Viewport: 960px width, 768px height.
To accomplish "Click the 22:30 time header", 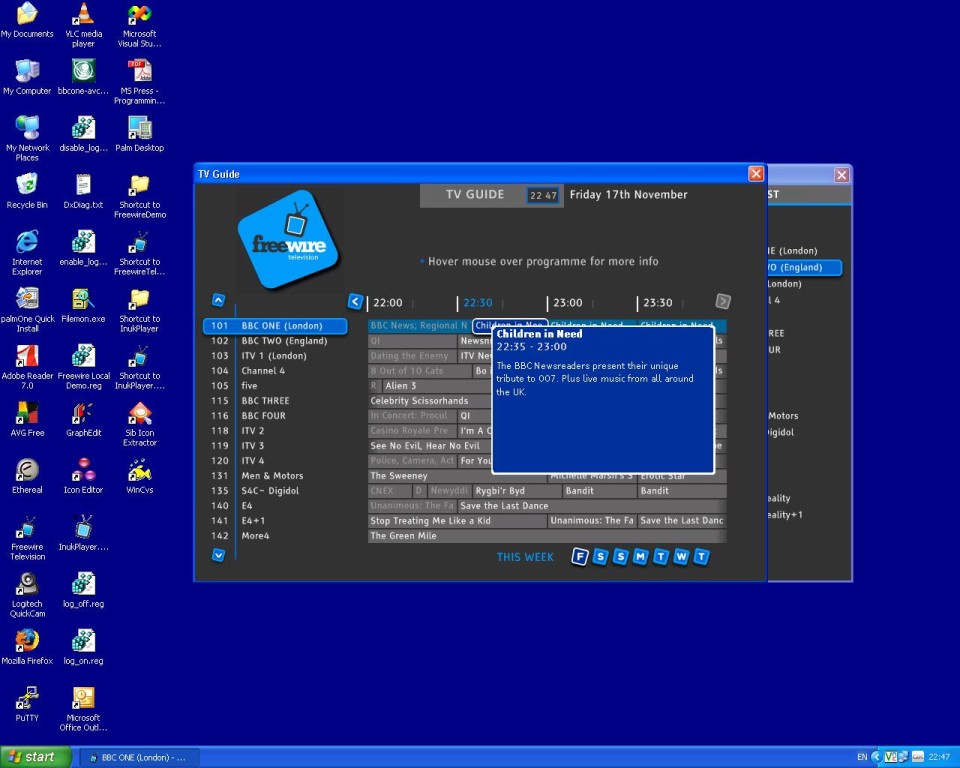I will tap(478, 303).
